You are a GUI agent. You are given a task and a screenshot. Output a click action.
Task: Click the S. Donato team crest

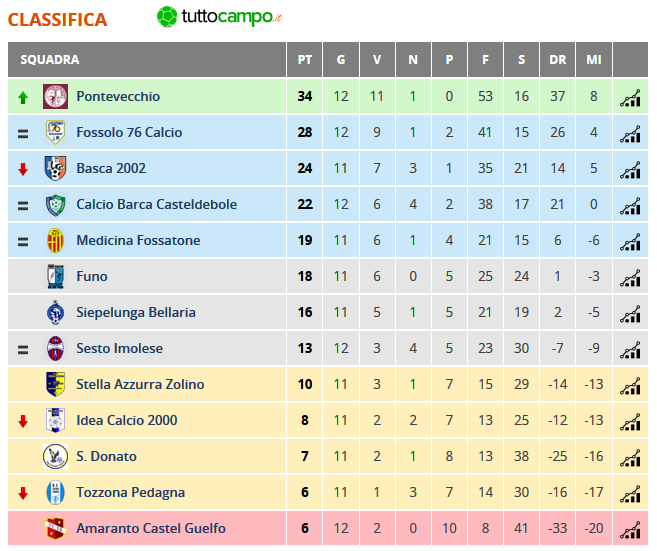pos(55,456)
